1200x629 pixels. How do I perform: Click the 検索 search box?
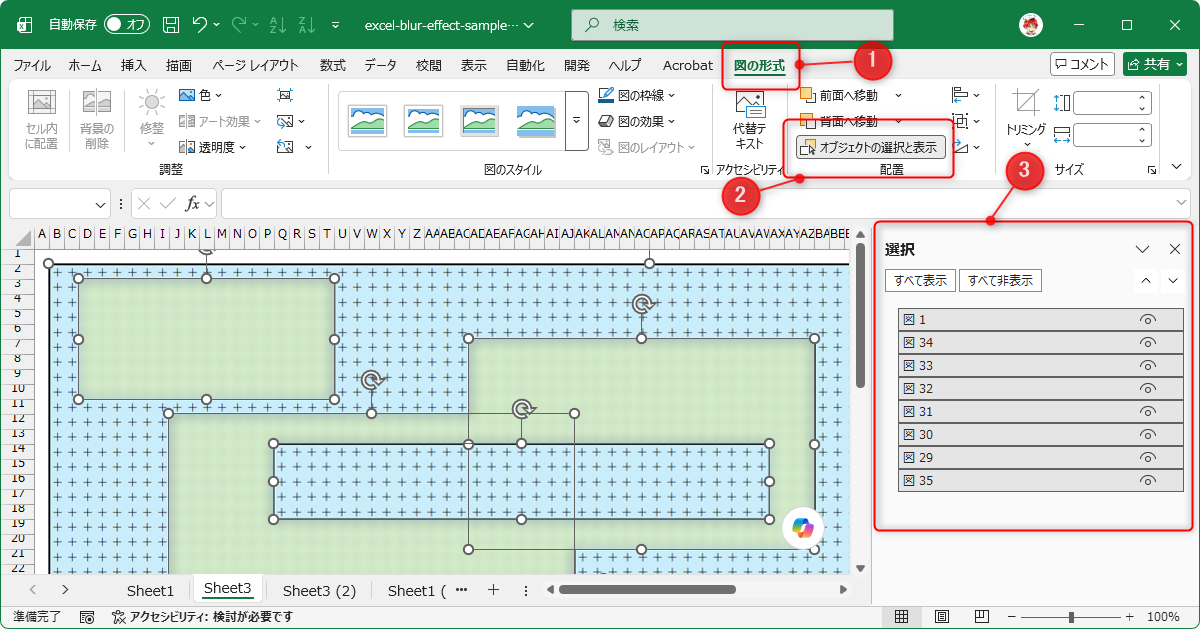(x=732, y=24)
